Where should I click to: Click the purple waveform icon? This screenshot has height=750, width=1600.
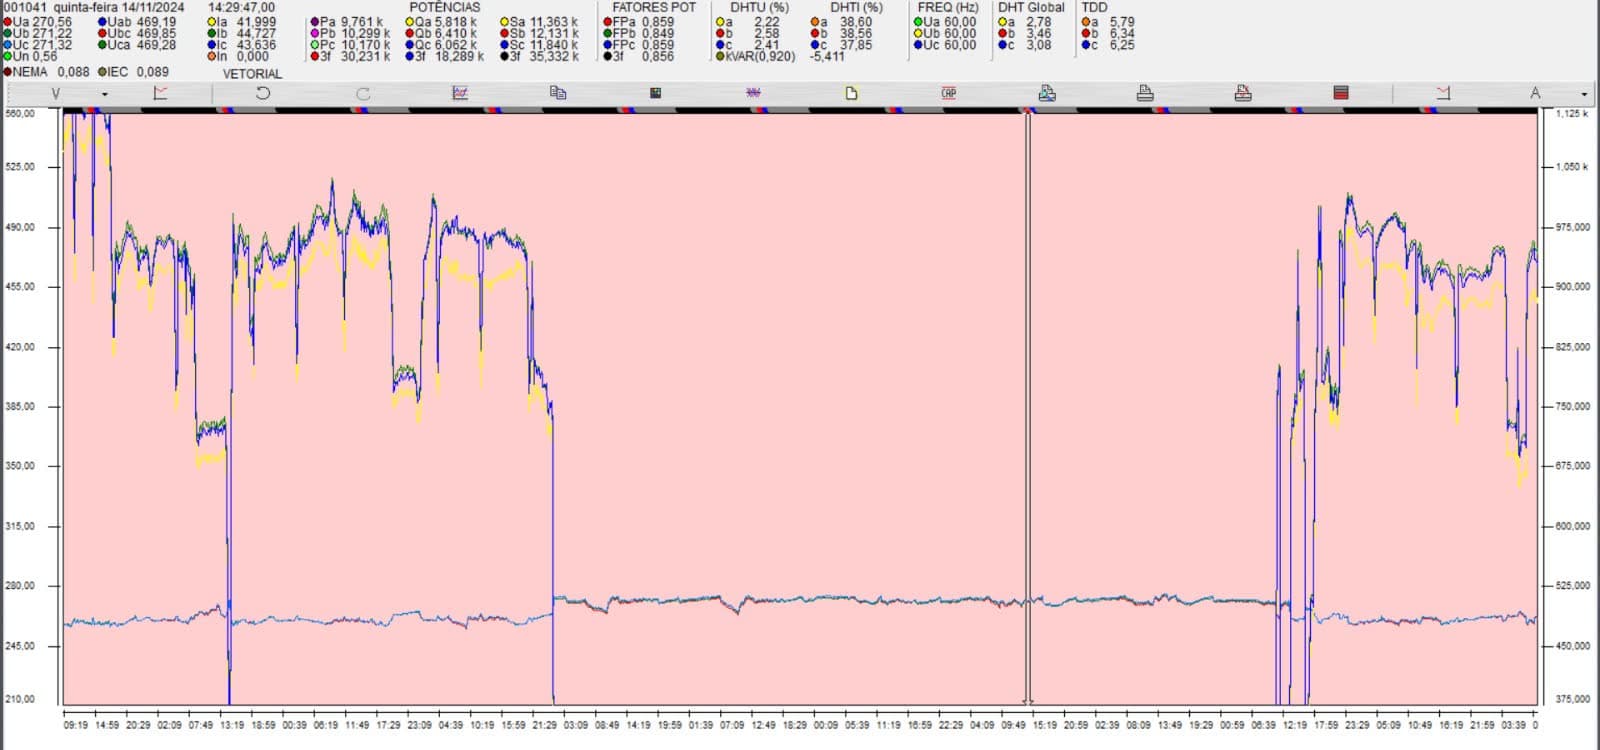[x=754, y=93]
